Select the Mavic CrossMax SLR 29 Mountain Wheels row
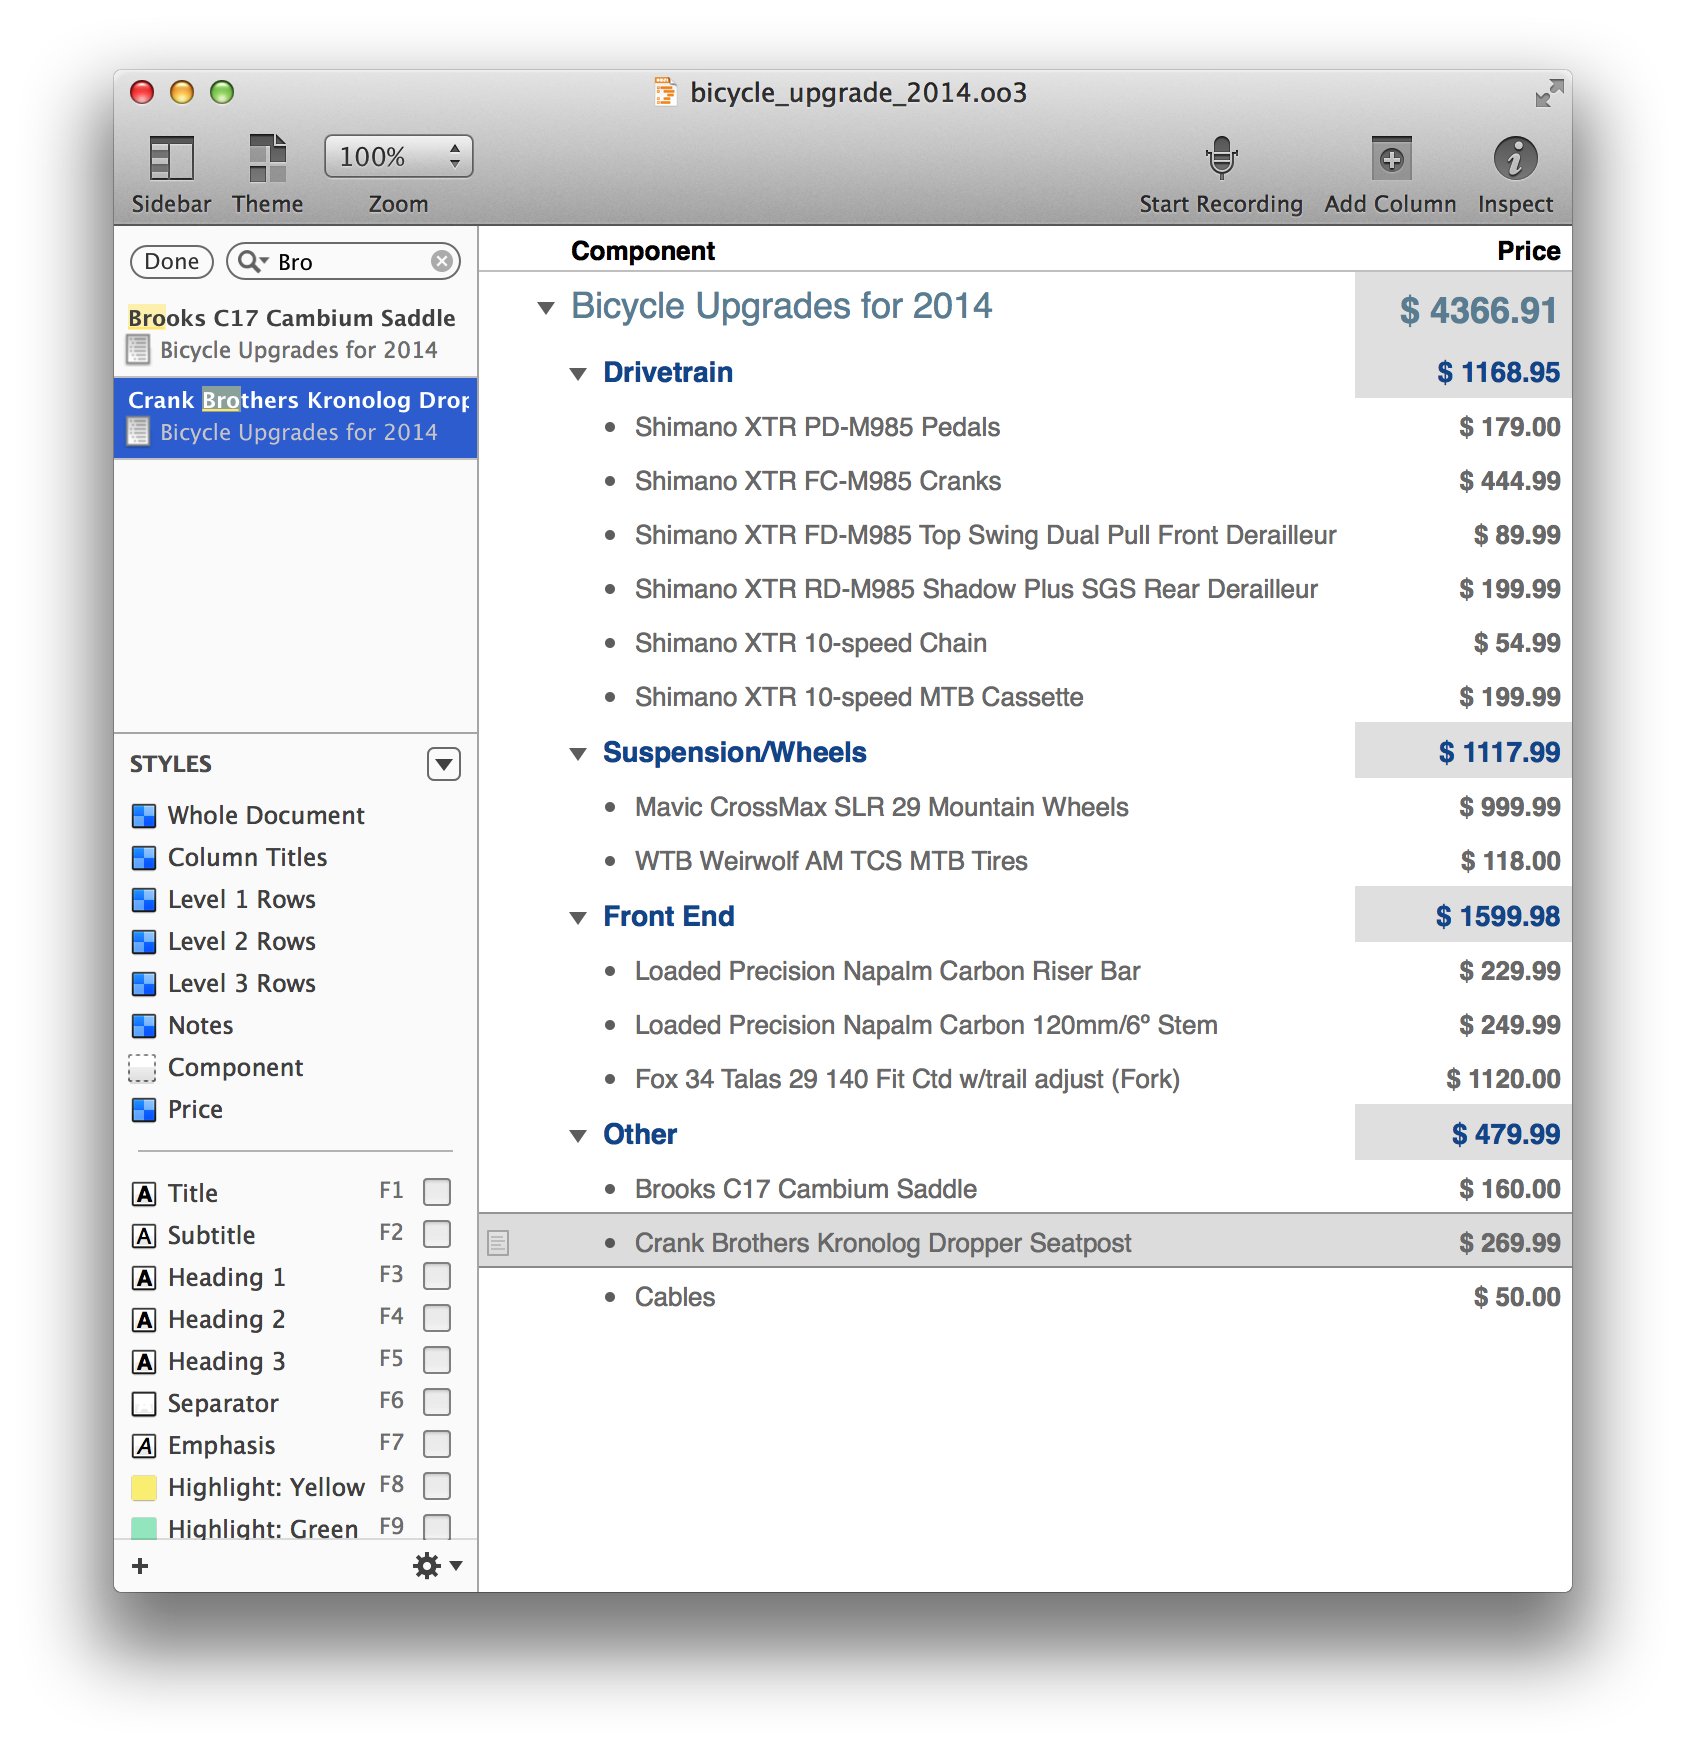Viewport: 1686px width, 1750px height. pos(1025,807)
